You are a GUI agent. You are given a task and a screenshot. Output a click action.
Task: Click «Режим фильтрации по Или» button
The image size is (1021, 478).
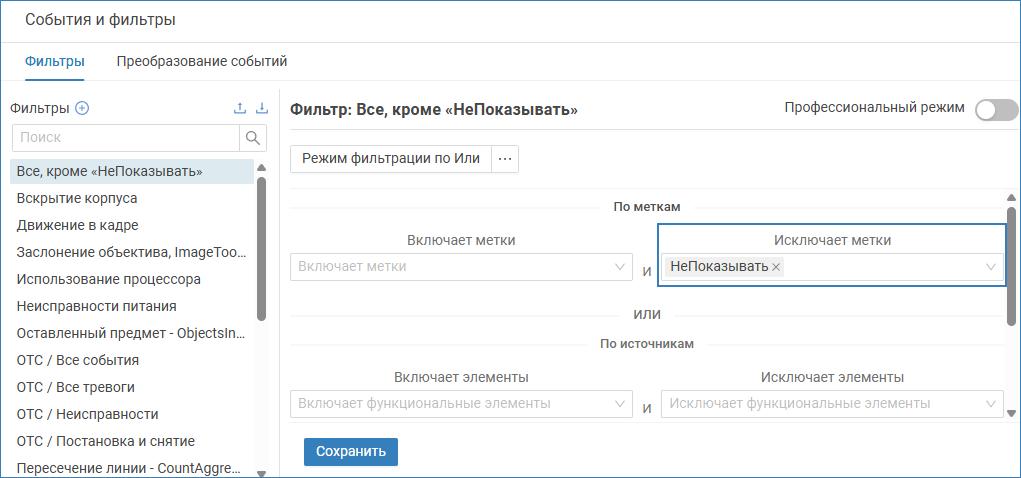click(391, 159)
